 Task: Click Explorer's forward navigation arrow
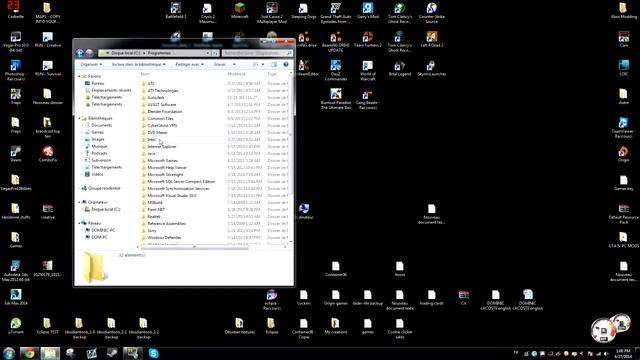[89, 53]
